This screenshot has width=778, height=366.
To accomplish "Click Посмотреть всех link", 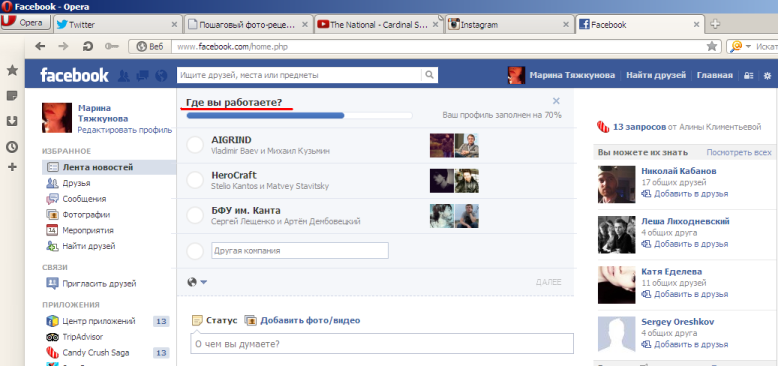I will pyautogui.click(x=739, y=152).
